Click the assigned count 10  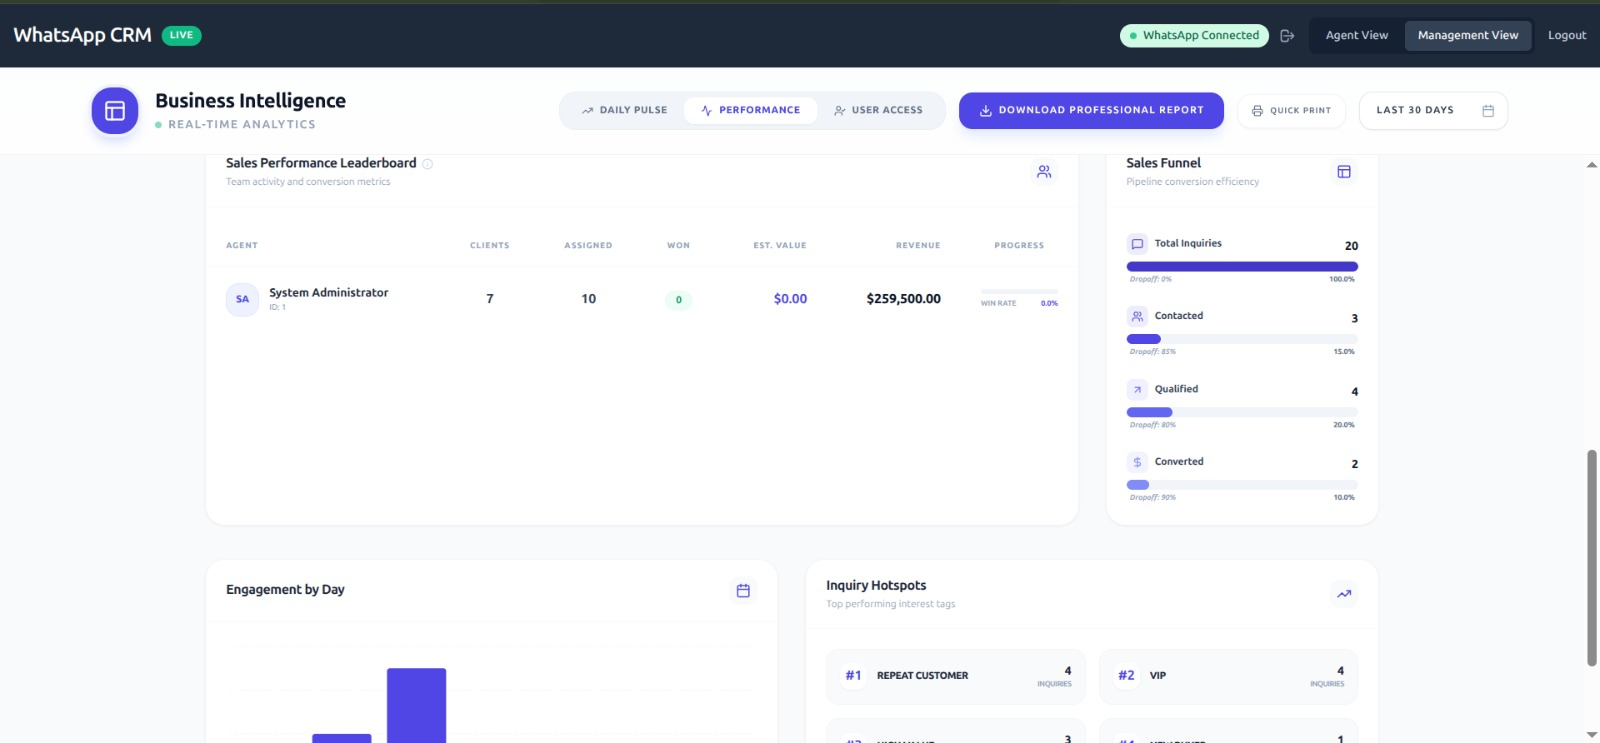(x=589, y=299)
